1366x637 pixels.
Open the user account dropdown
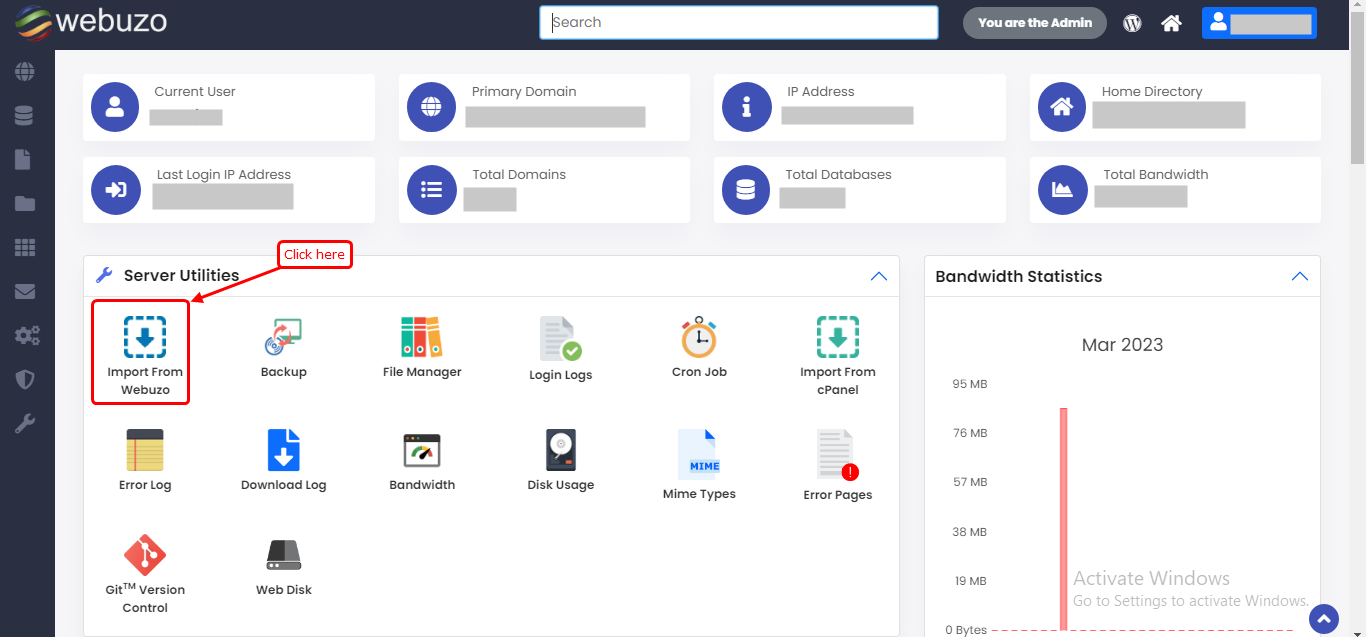1259,23
